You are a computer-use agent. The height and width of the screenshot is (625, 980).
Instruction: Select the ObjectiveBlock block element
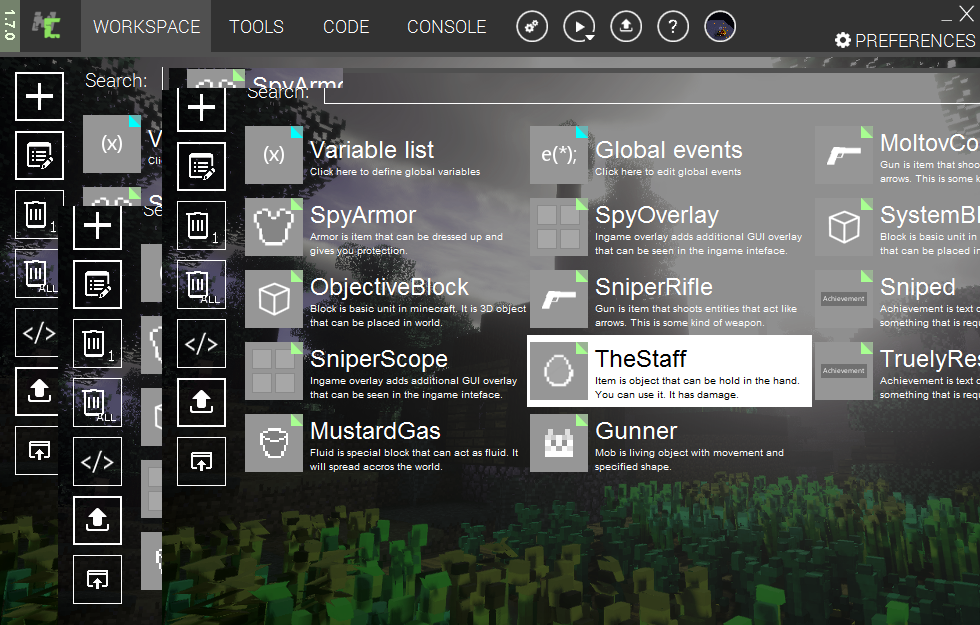[x=386, y=299]
